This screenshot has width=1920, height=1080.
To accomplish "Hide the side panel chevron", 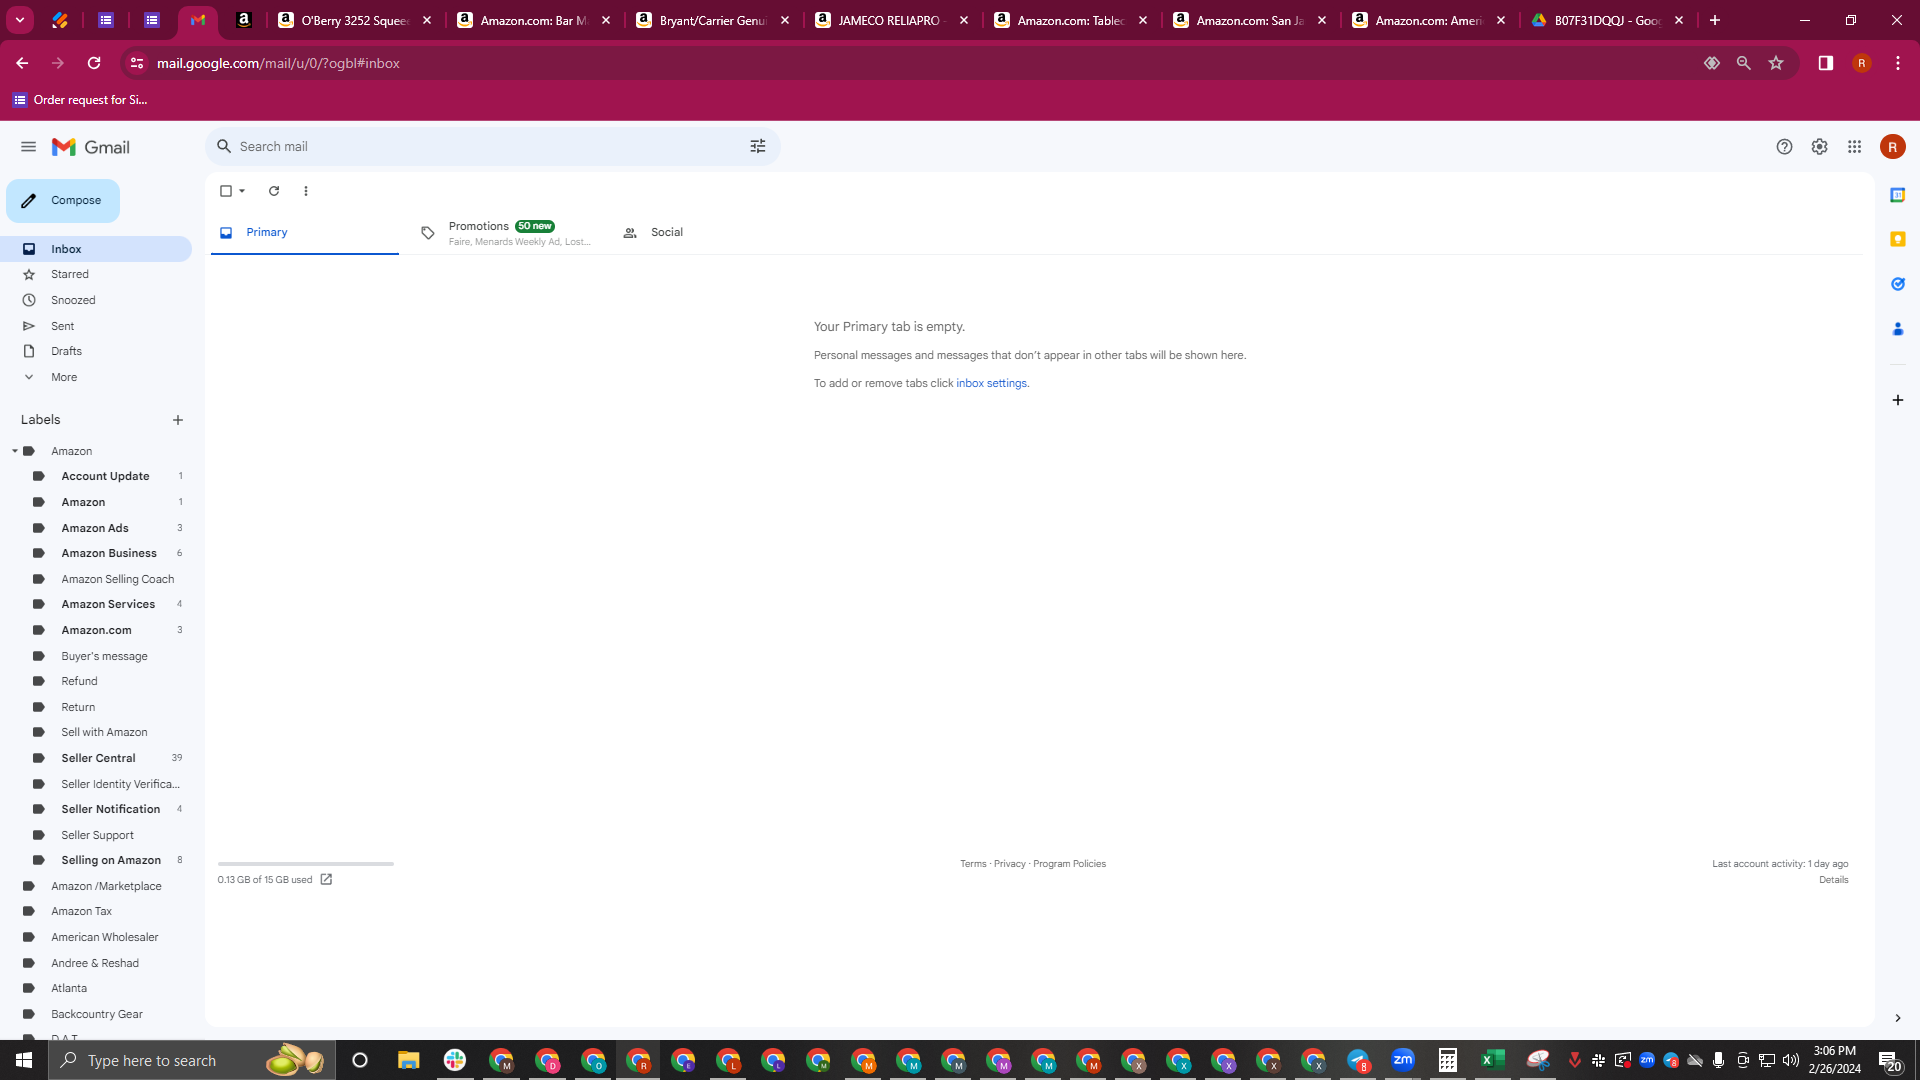I will click(x=1897, y=1018).
